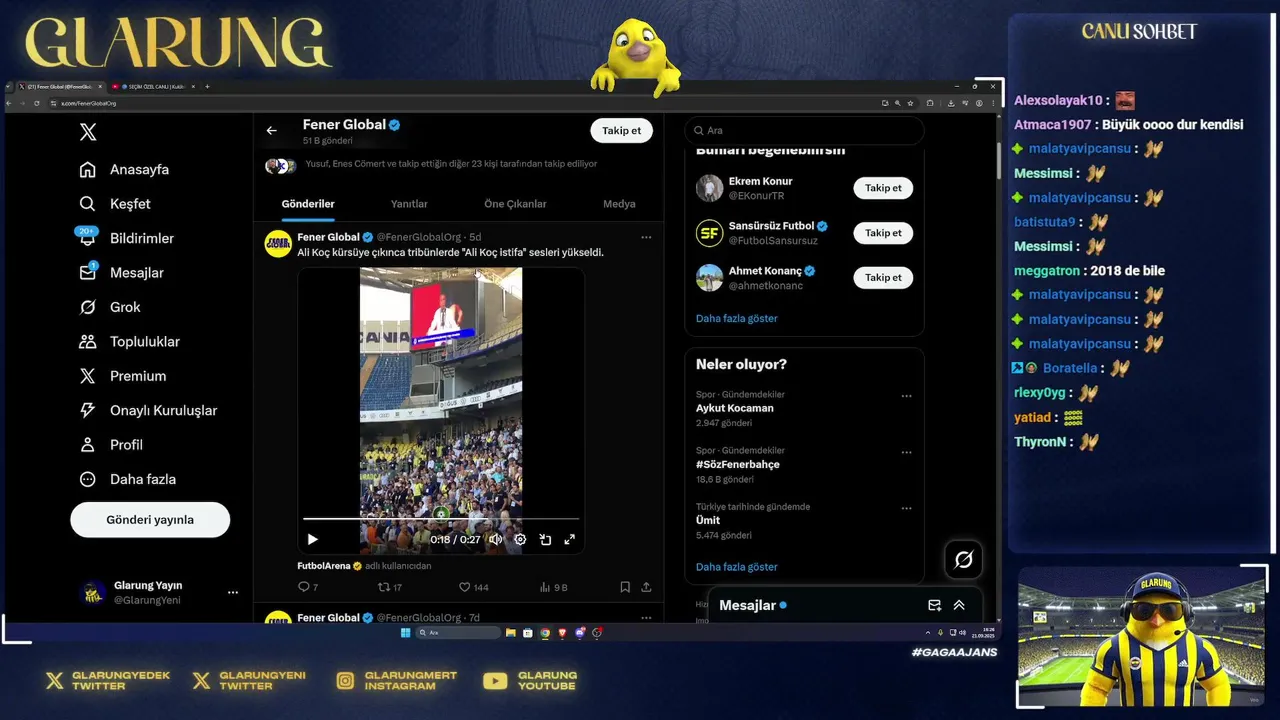Seek on the video progress bar
The width and height of the screenshot is (1280, 720).
tap(441, 519)
